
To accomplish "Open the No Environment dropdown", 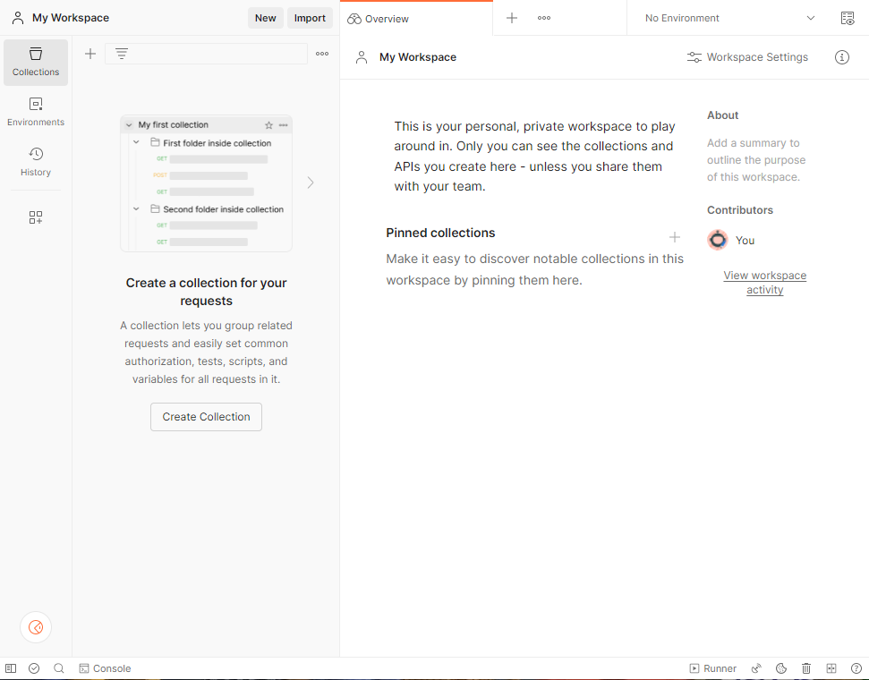I will [x=730, y=18].
